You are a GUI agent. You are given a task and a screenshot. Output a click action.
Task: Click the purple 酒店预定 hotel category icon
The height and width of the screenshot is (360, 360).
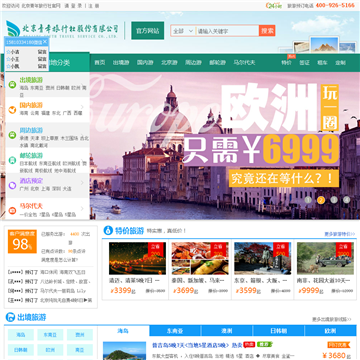point(12,185)
